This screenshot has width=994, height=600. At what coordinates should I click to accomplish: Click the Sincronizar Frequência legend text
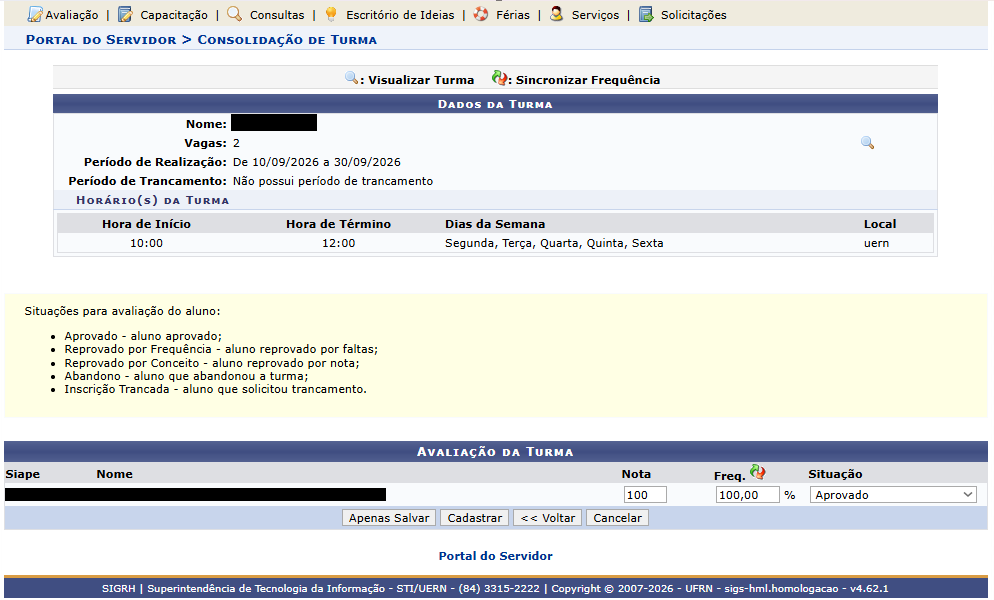pyautogui.click(x=588, y=80)
